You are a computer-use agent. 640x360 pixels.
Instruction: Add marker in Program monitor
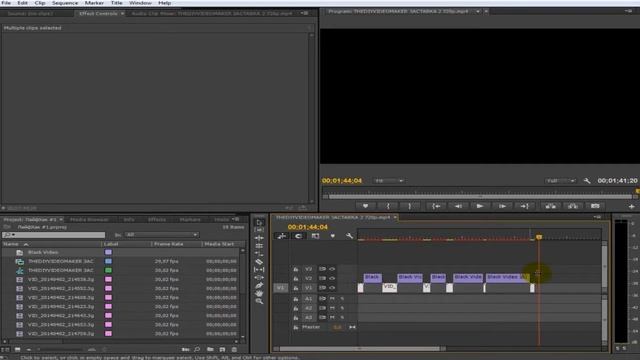tap(365, 206)
